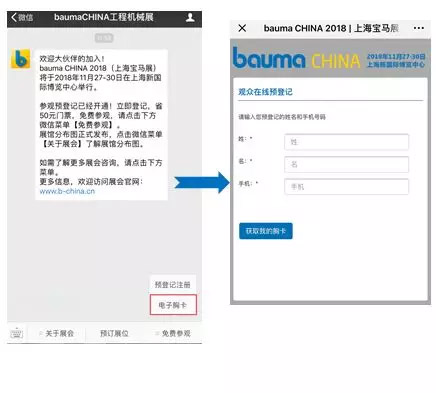Tap the bauma b logo avatar
This screenshot has height=393, width=436.
(x=20, y=59)
